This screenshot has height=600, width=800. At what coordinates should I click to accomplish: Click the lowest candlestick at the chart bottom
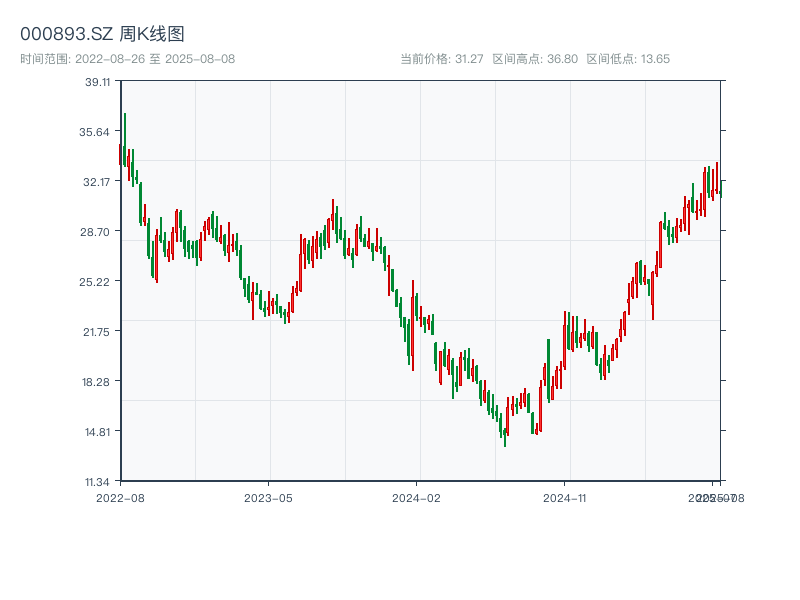tap(505, 436)
